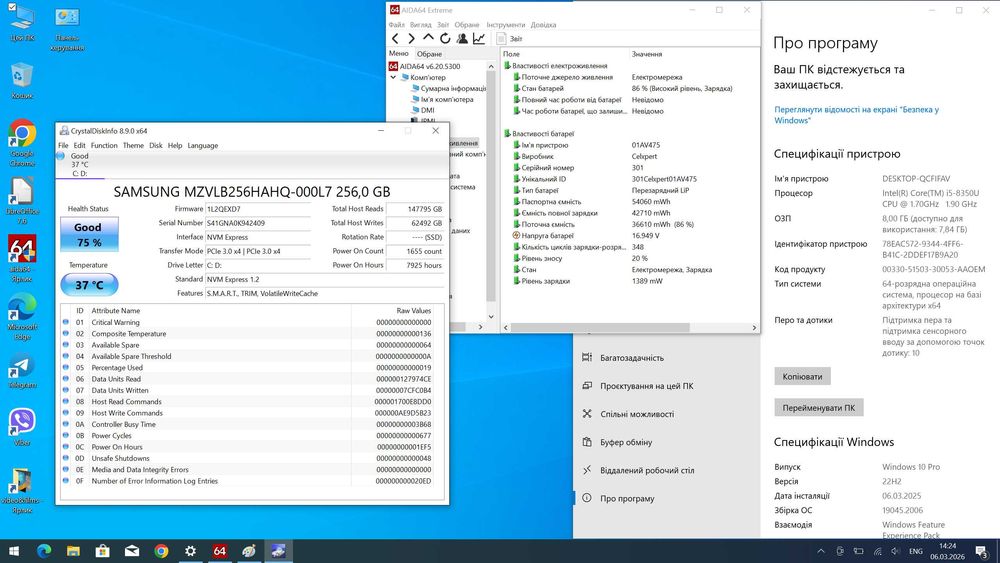
Task: Open File menu in CrystalDiskInfo
Action: coord(63,145)
